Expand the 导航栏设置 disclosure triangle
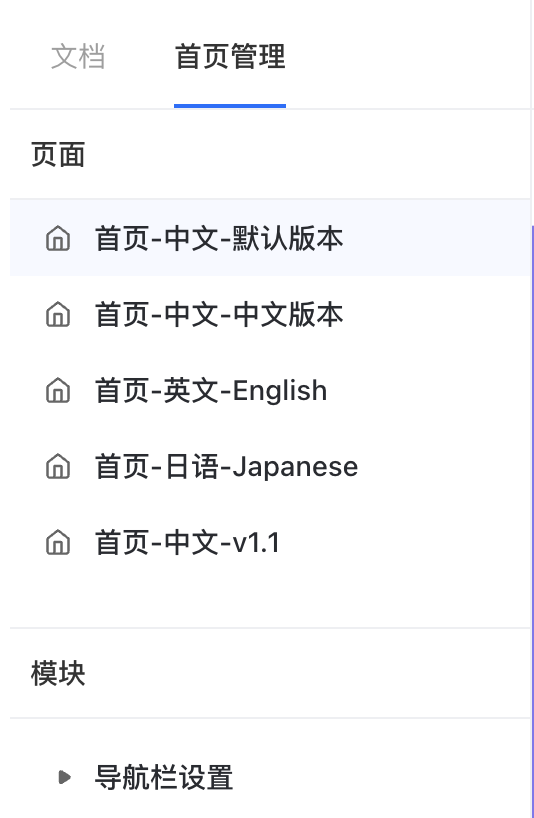534x818 pixels. (x=64, y=777)
